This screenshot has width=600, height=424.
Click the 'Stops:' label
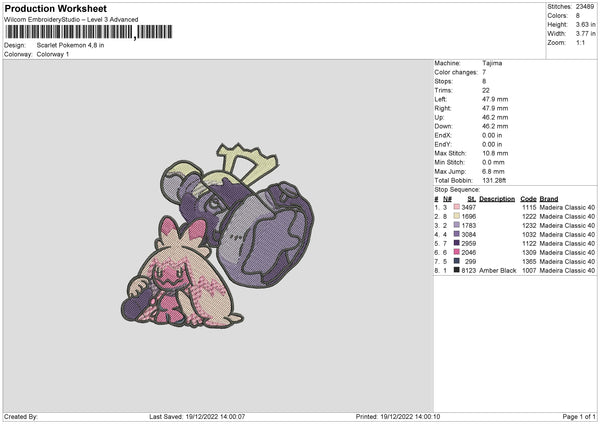coord(443,81)
